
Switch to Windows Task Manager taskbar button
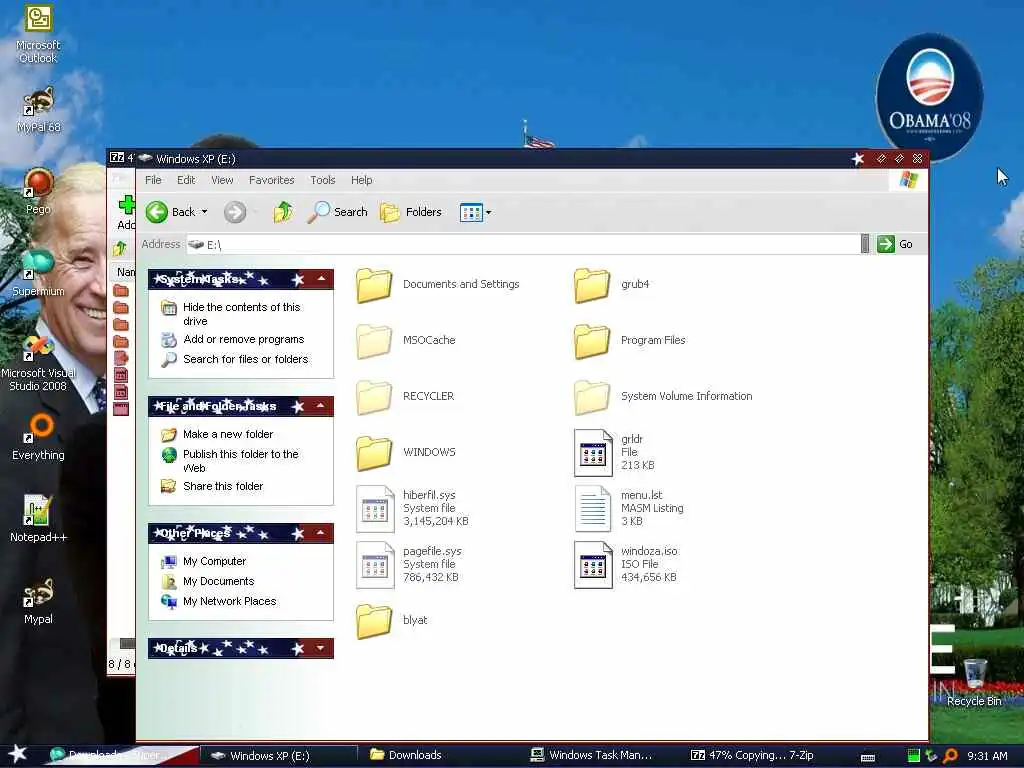coord(591,755)
